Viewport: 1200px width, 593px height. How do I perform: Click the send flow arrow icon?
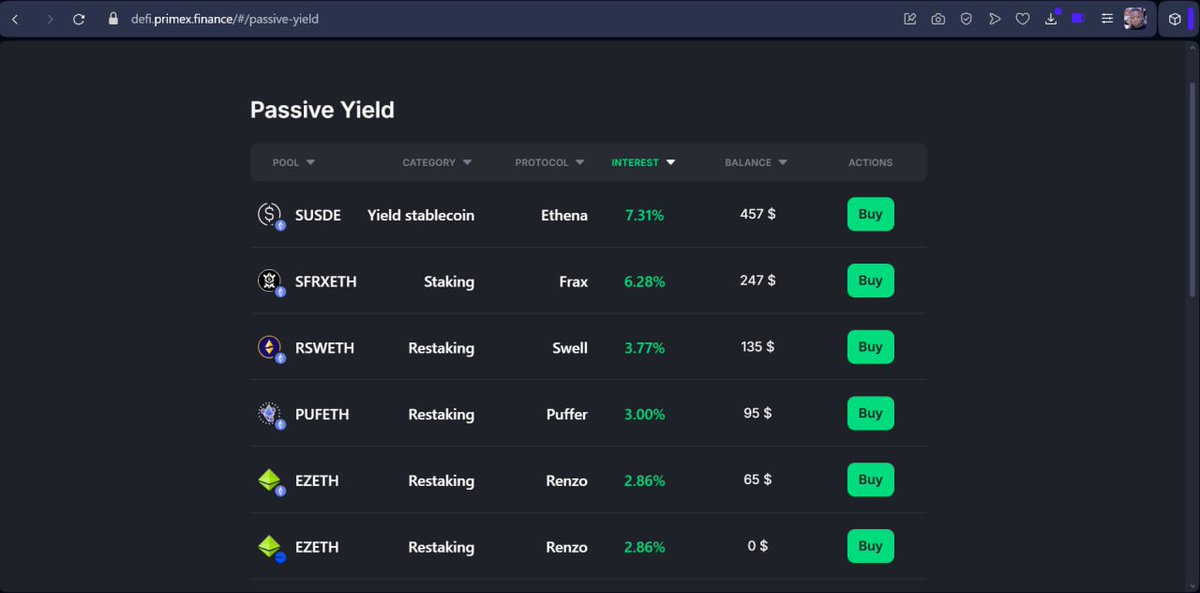click(x=994, y=19)
